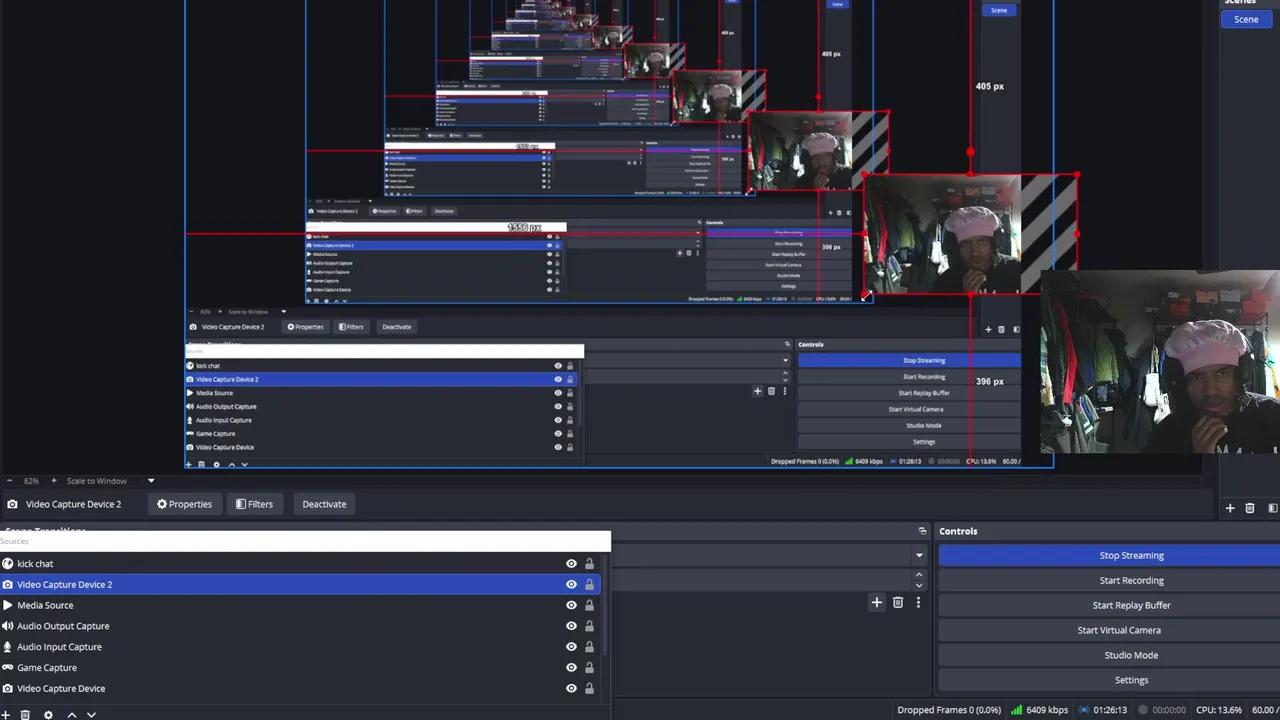The height and width of the screenshot is (720, 1280).
Task: Open transition options three-dot menu
Action: click(x=918, y=602)
